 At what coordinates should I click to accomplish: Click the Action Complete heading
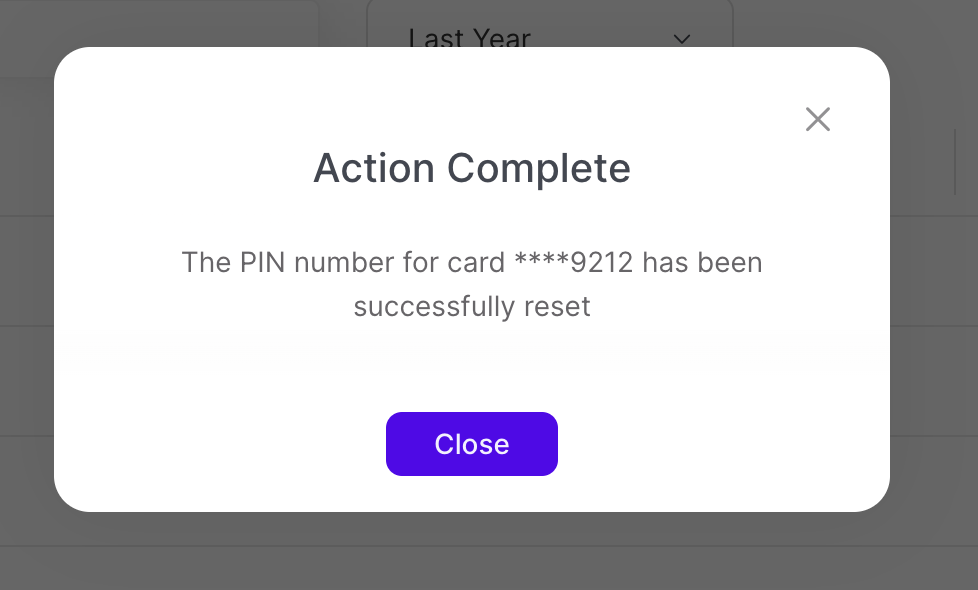pos(472,168)
